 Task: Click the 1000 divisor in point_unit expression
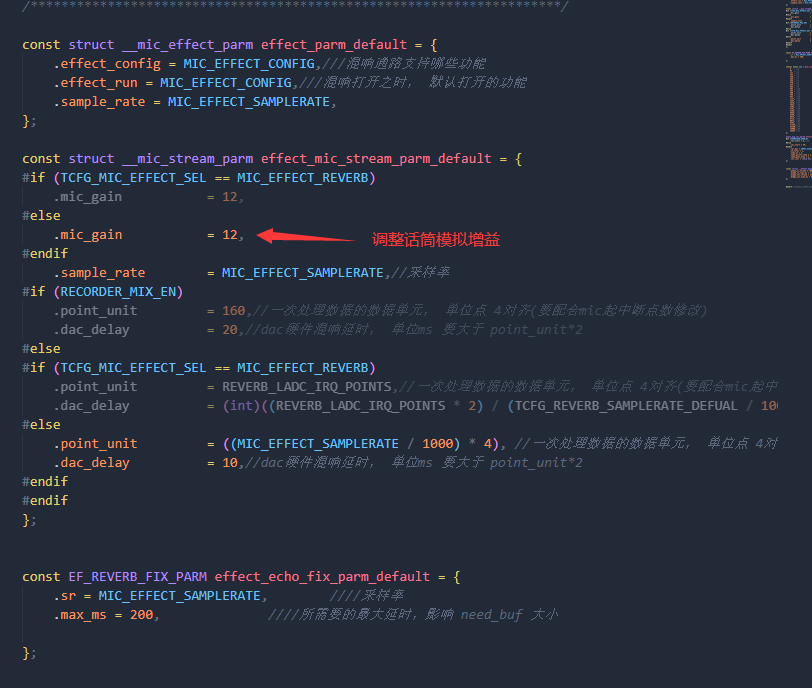coord(437,444)
